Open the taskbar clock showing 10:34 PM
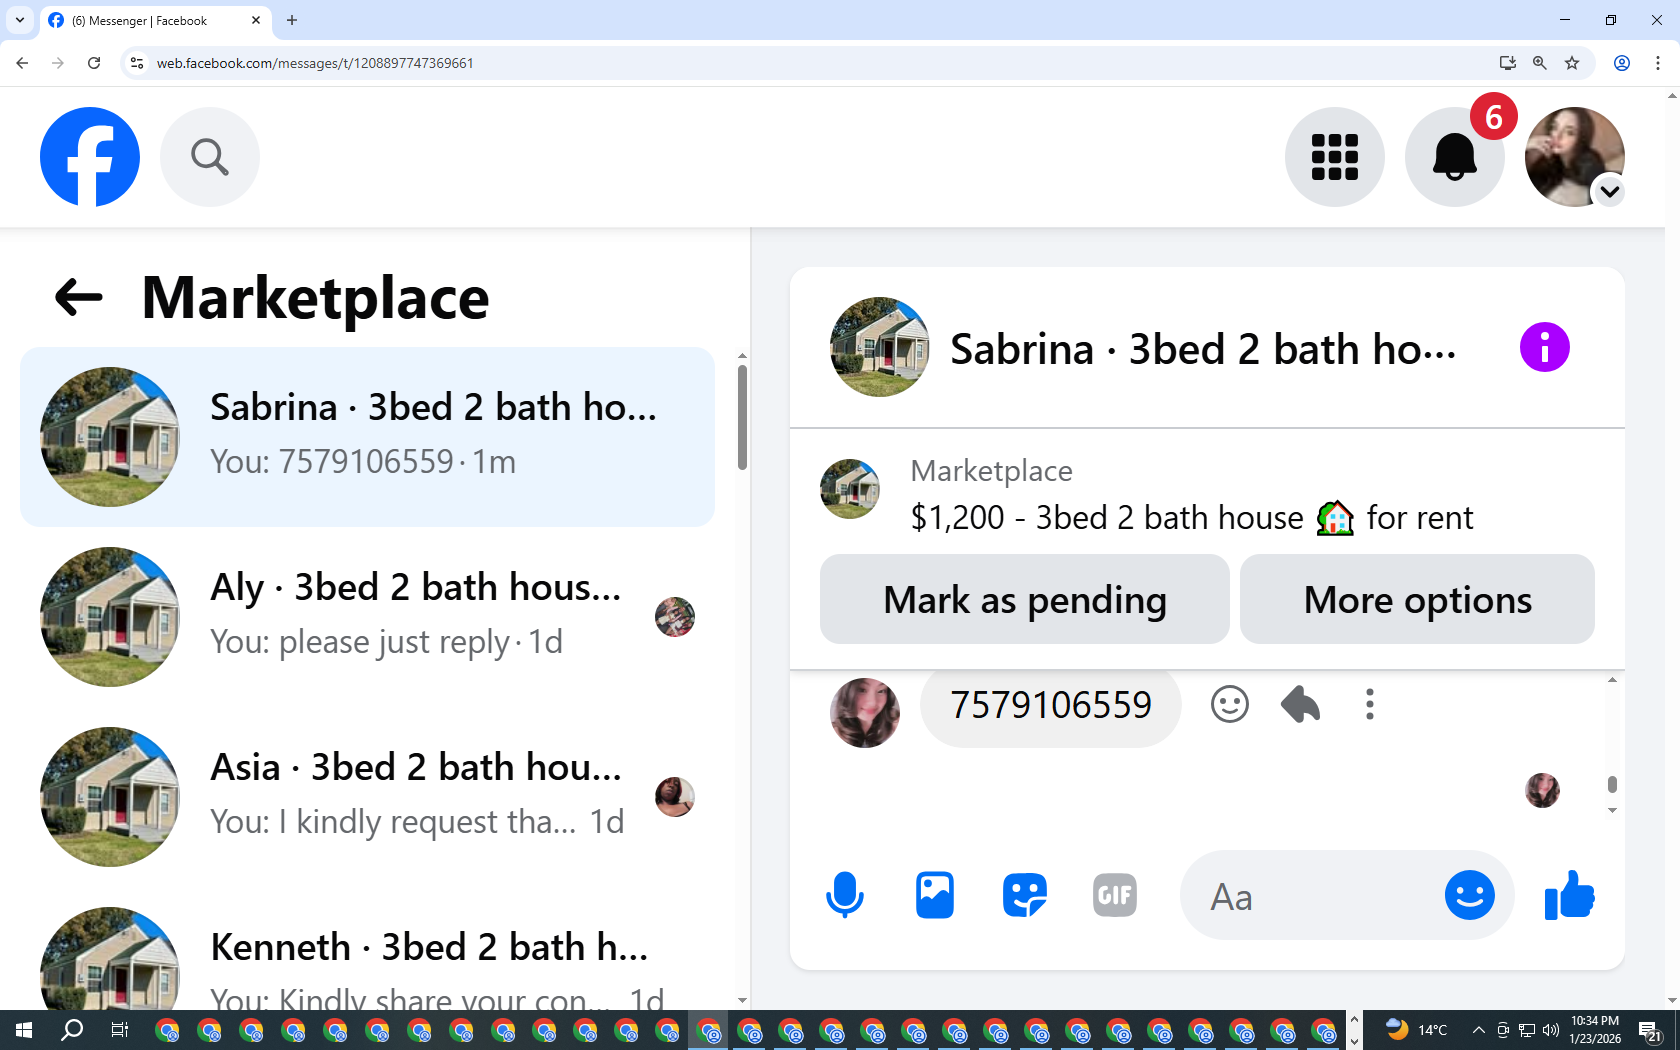This screenshot has width=1680, height=1050. tap(1595, 1030)
